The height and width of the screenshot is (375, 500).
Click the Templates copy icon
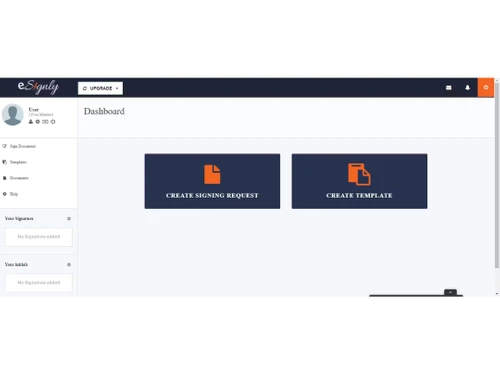tap(5, 162)
